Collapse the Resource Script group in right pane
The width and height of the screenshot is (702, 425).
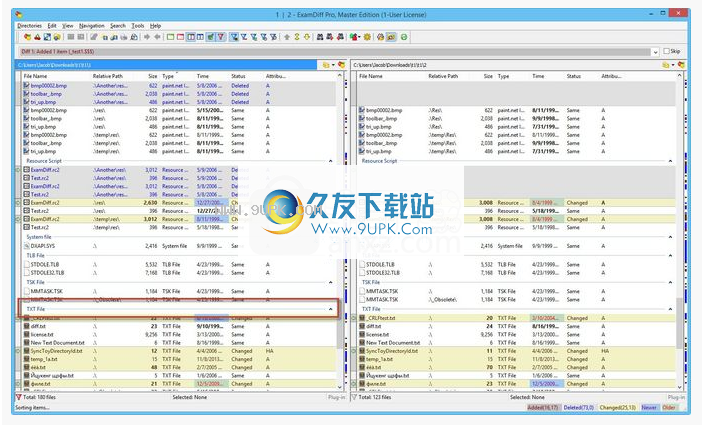670,161
